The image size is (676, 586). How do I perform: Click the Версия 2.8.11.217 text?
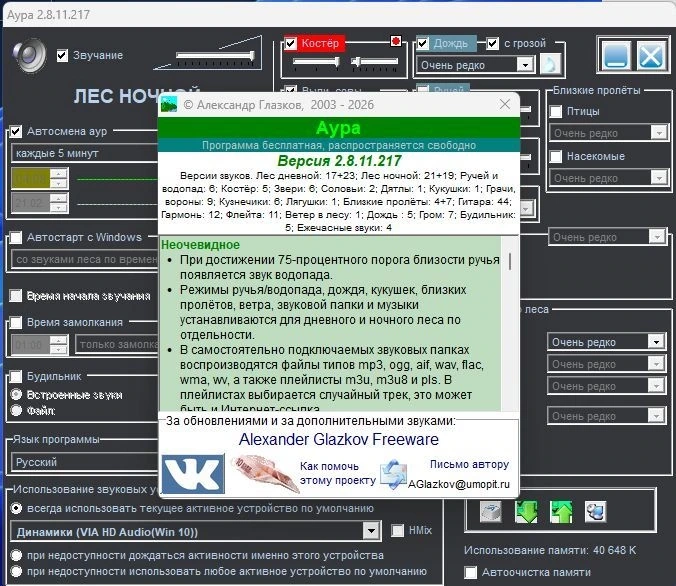[x=339, y=161]
